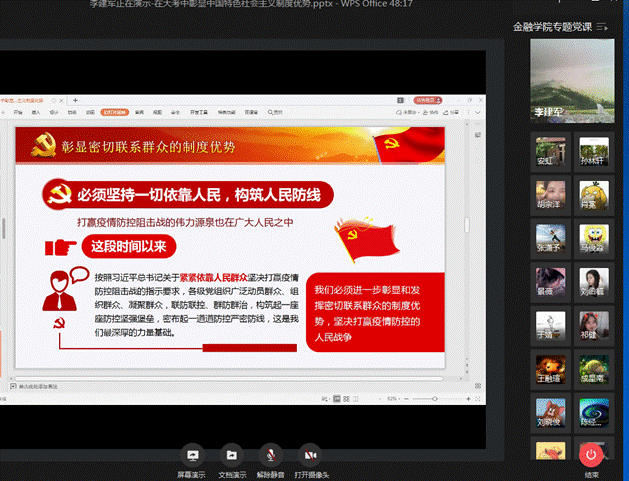Image resolution: width=629 pixels, height=481 pixels.
Task: Turn on camera with 打开摄像头
Action: (x=310, y=457)
